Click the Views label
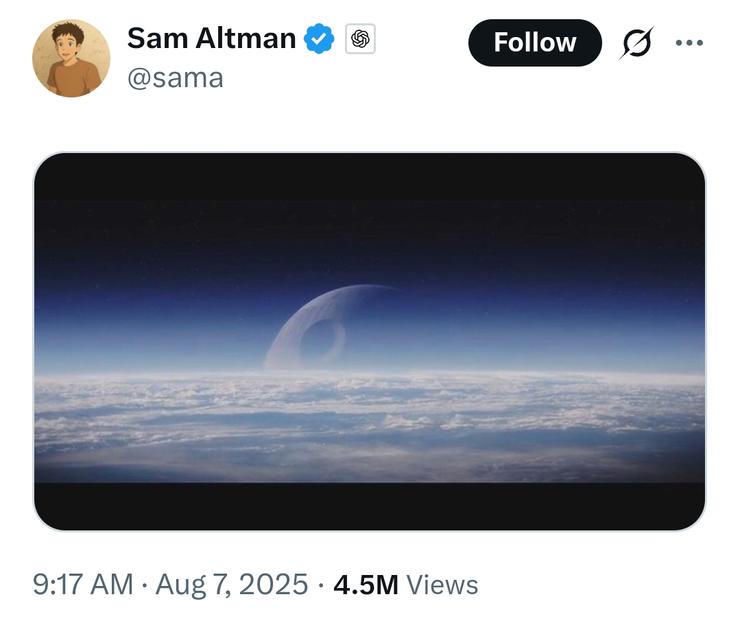 pos(443,585)
